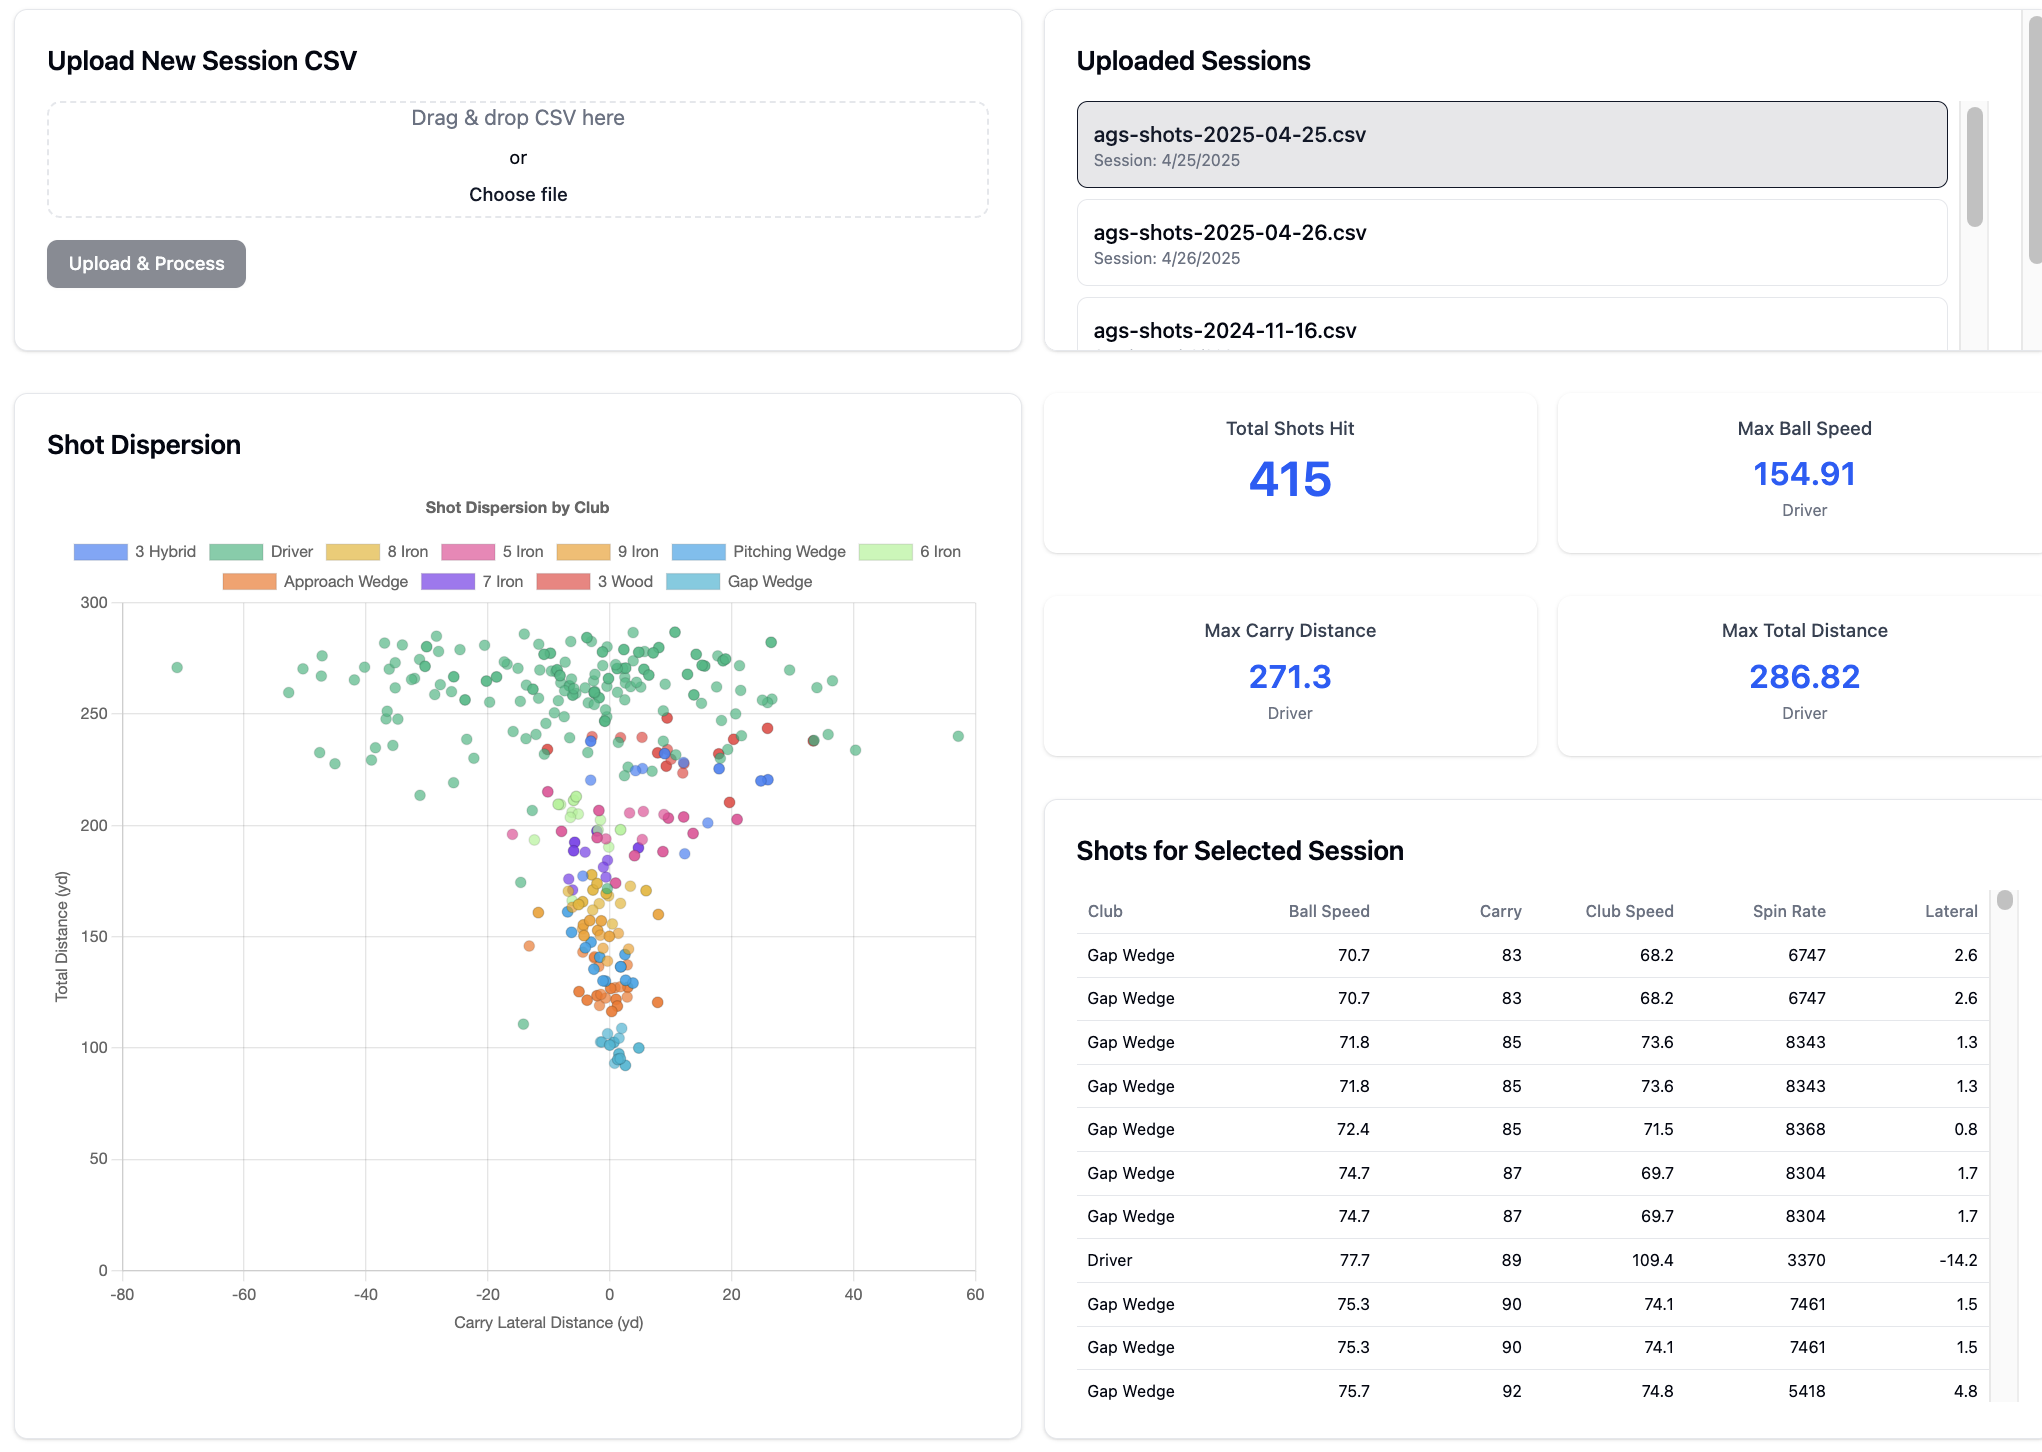Click Choose file in the drop zone

[x=518, y=195]
